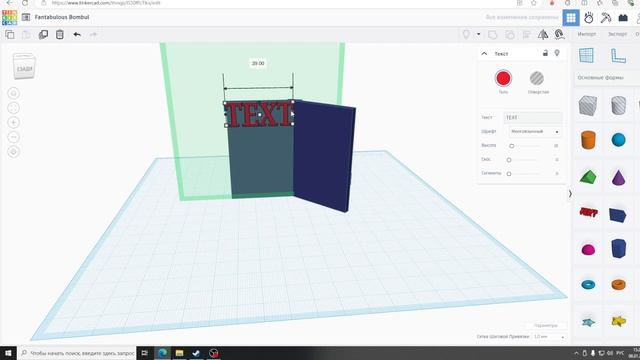
Task: Select the striped hole cylinder shape
Action: pyautogui.click(x=618, y=105)
